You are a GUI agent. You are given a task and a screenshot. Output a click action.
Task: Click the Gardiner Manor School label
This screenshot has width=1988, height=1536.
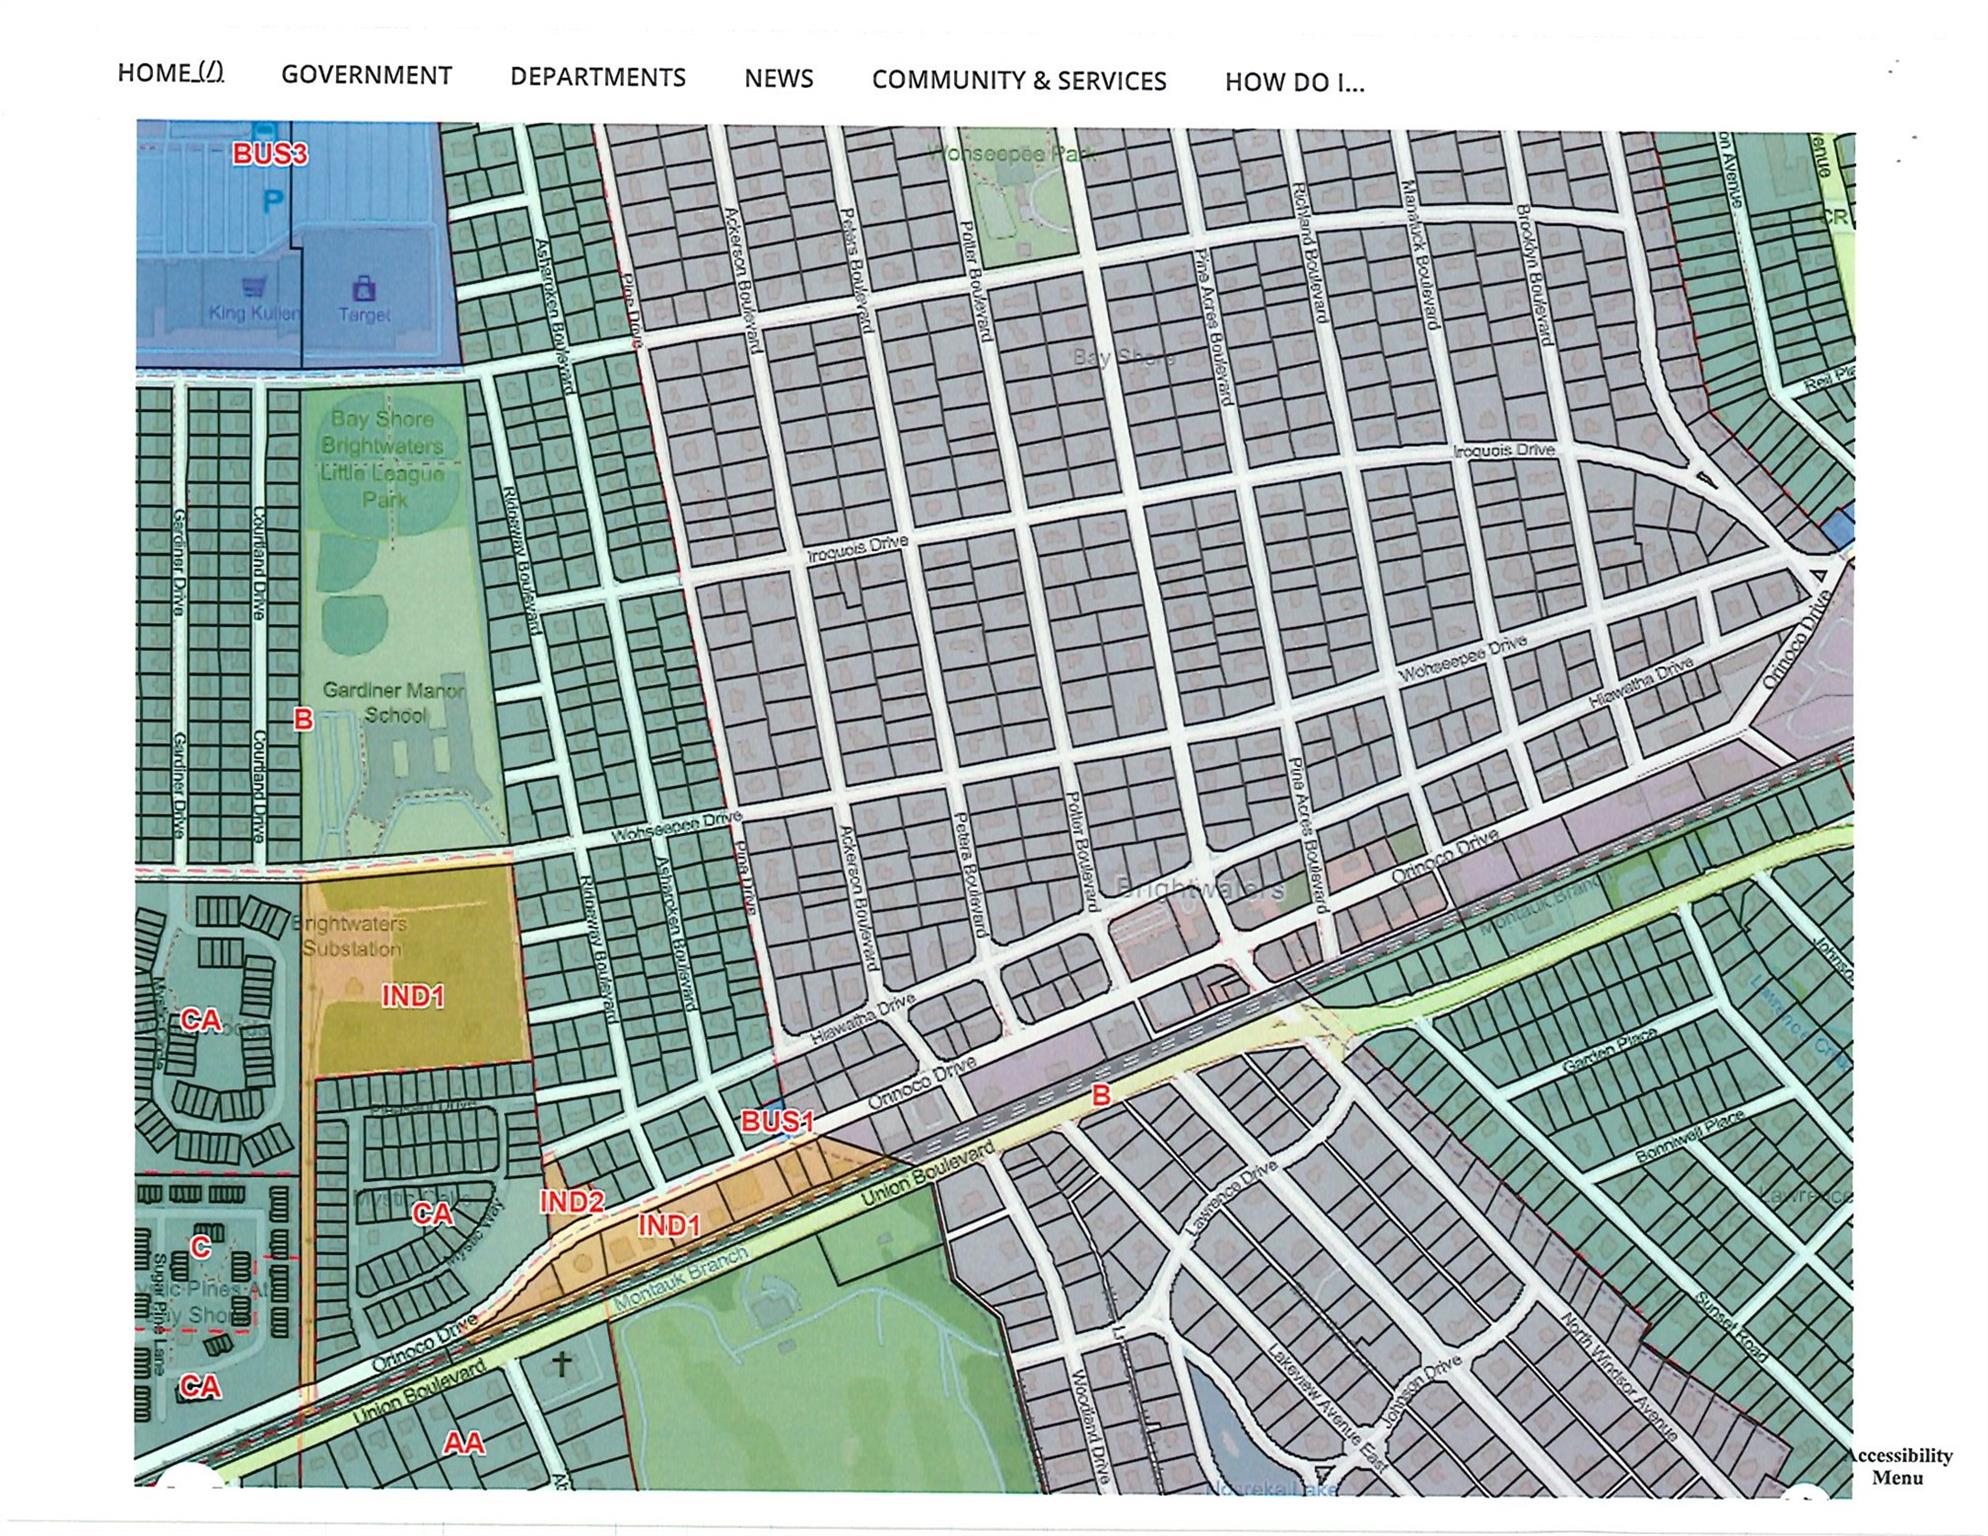click(393, 702)
